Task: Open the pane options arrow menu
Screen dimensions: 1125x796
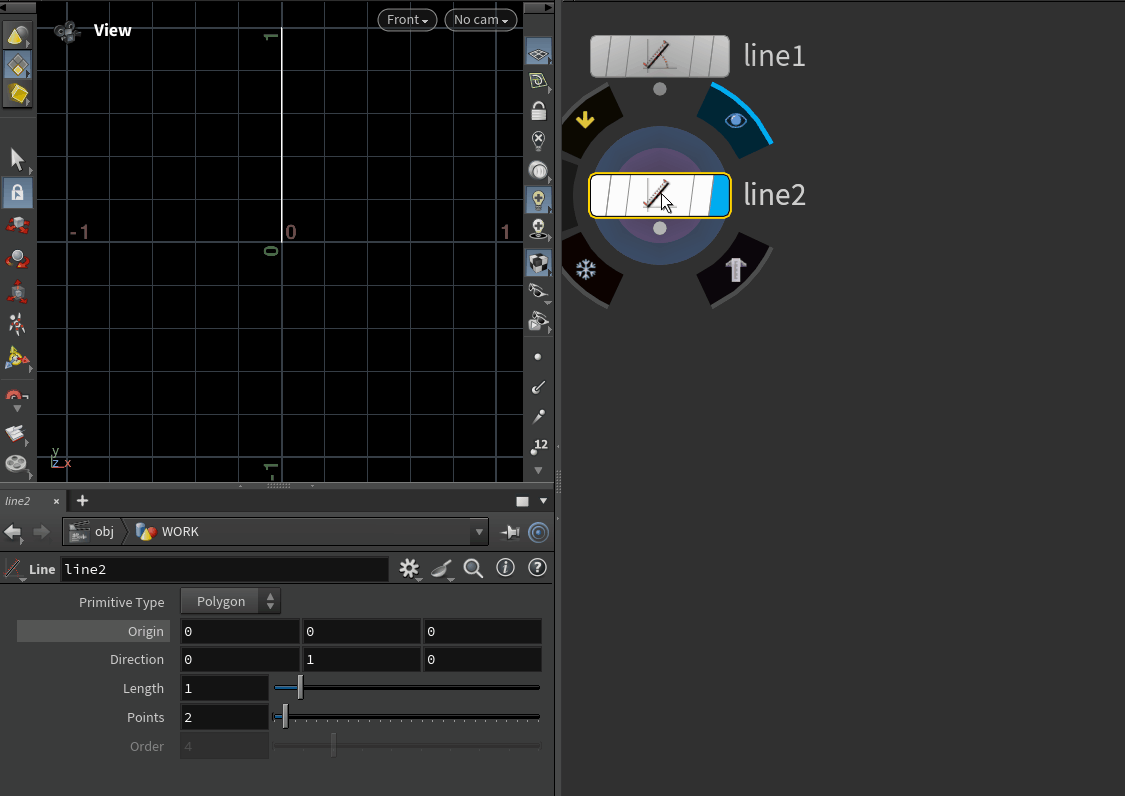Action: pos(543,501)
